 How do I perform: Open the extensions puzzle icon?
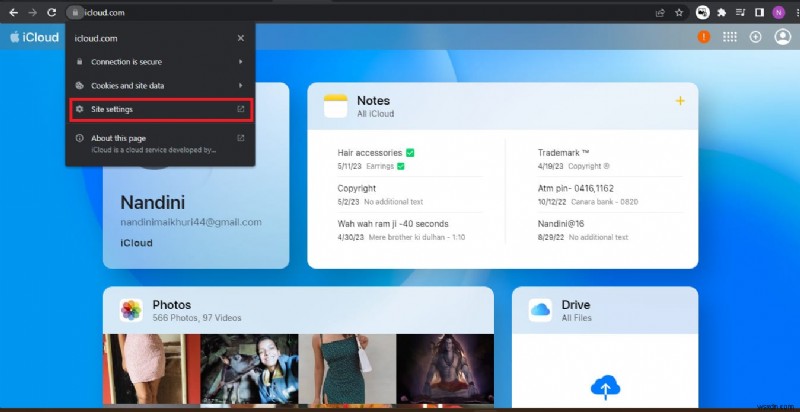tap(721, 13)
